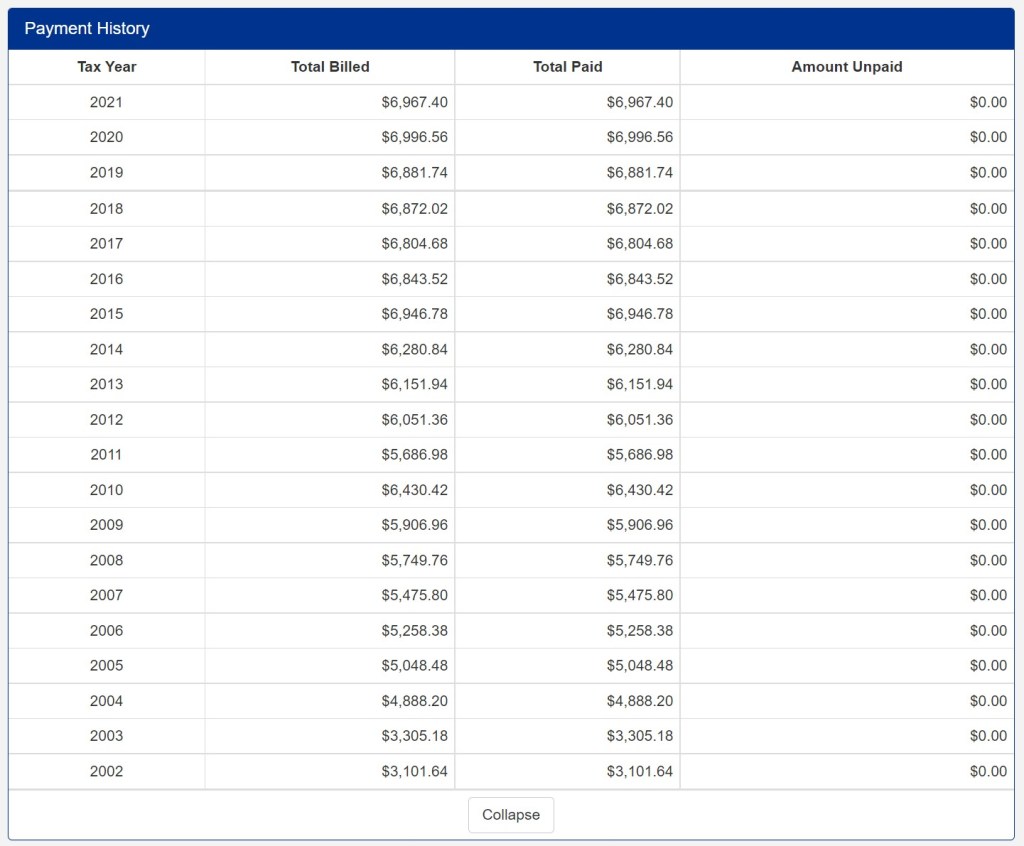Click the Payment History panel header

(x=87, y=28)
